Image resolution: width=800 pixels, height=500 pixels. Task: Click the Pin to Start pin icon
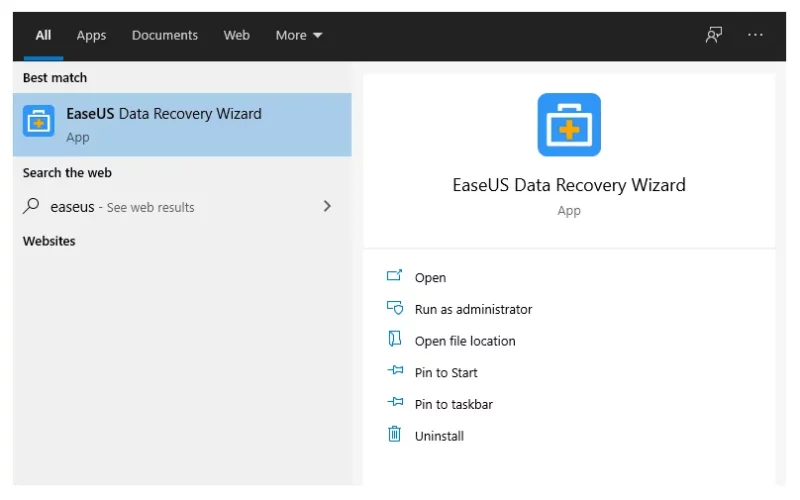395,370
